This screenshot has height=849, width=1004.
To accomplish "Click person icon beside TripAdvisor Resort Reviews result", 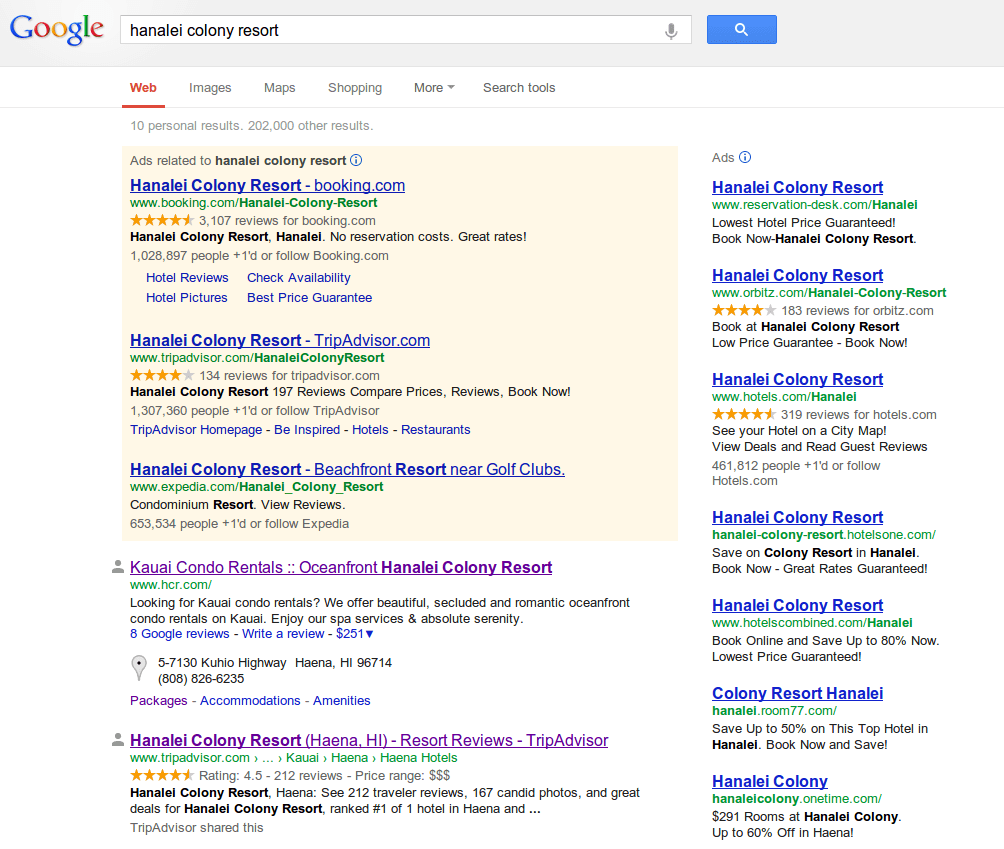I will coord(118,741).
